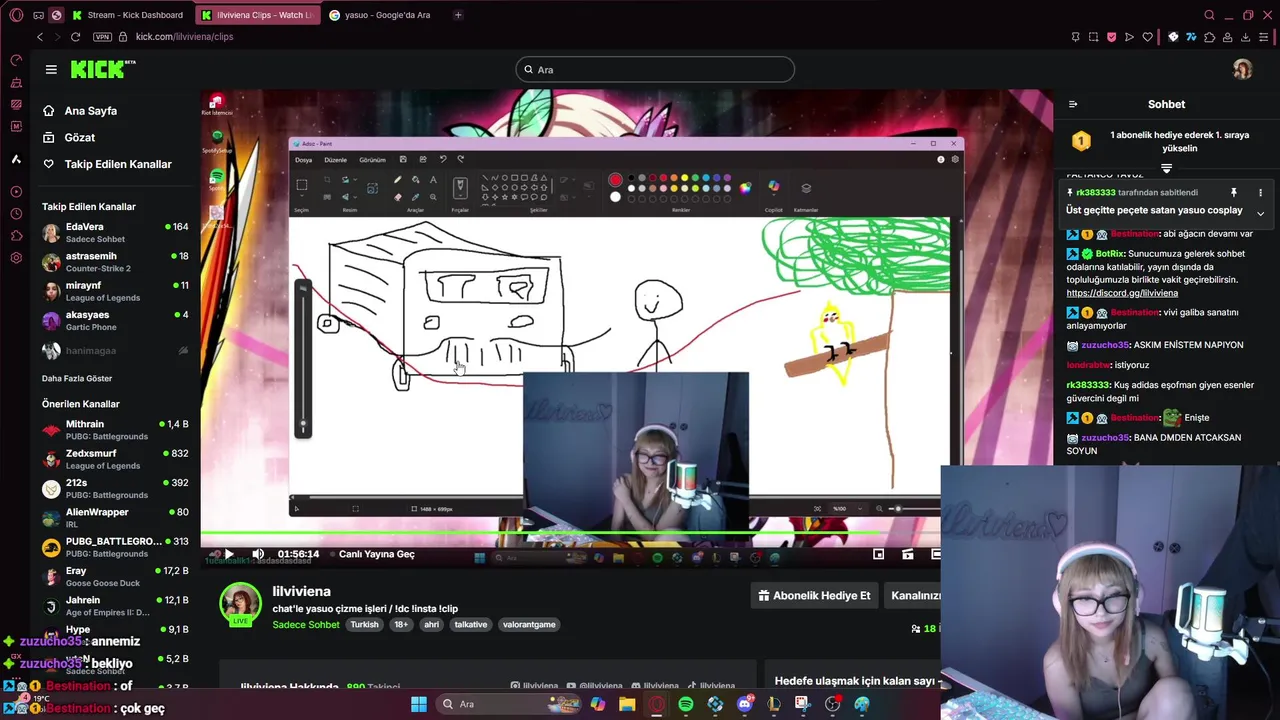
Task: Switch to Stream - Kick Dashboard tab
Action: pyautogui.click(x=126, y=15)
